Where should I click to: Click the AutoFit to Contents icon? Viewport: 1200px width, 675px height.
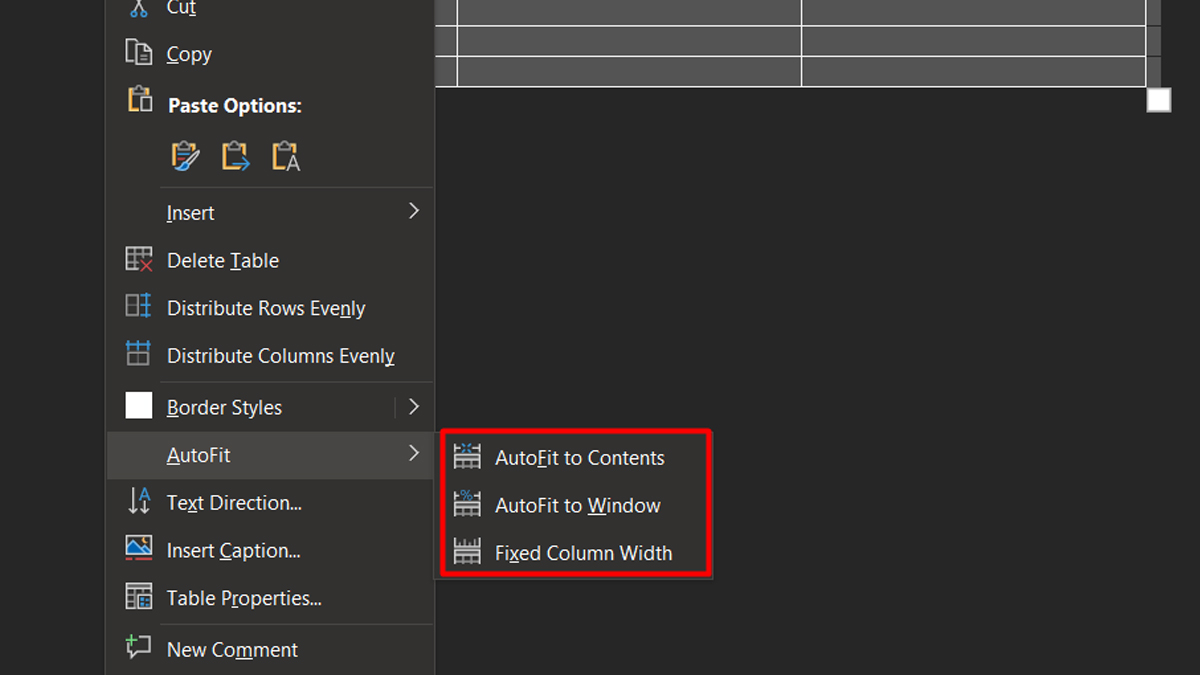(467, 457)
